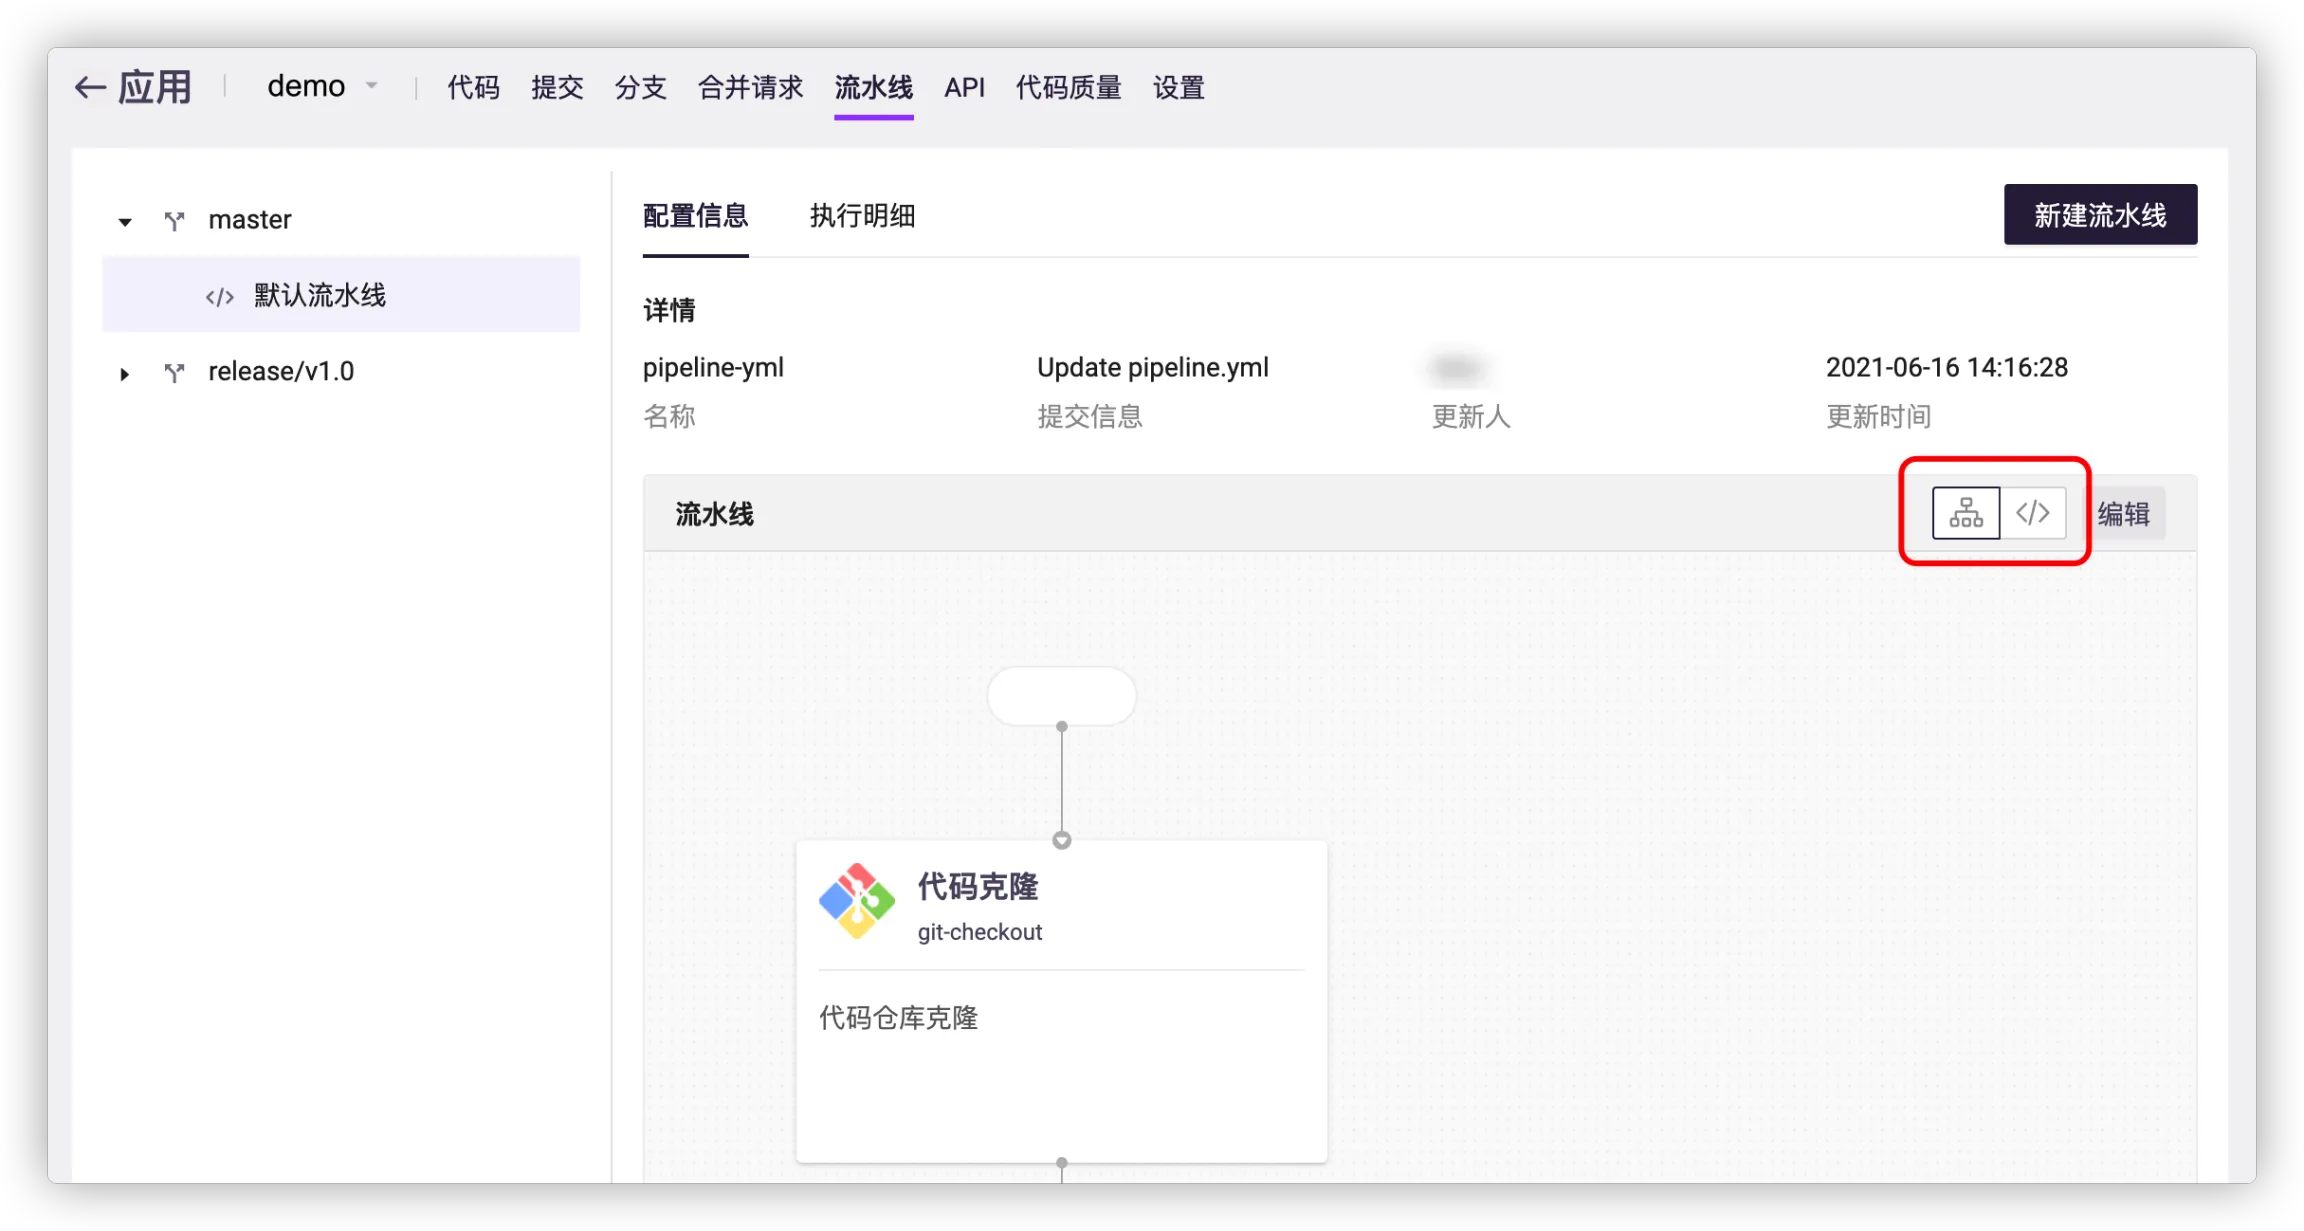Open the 设置 tab
Screen dimensions: 2304x1231
pyautogui.click(x=1178, y=88)
